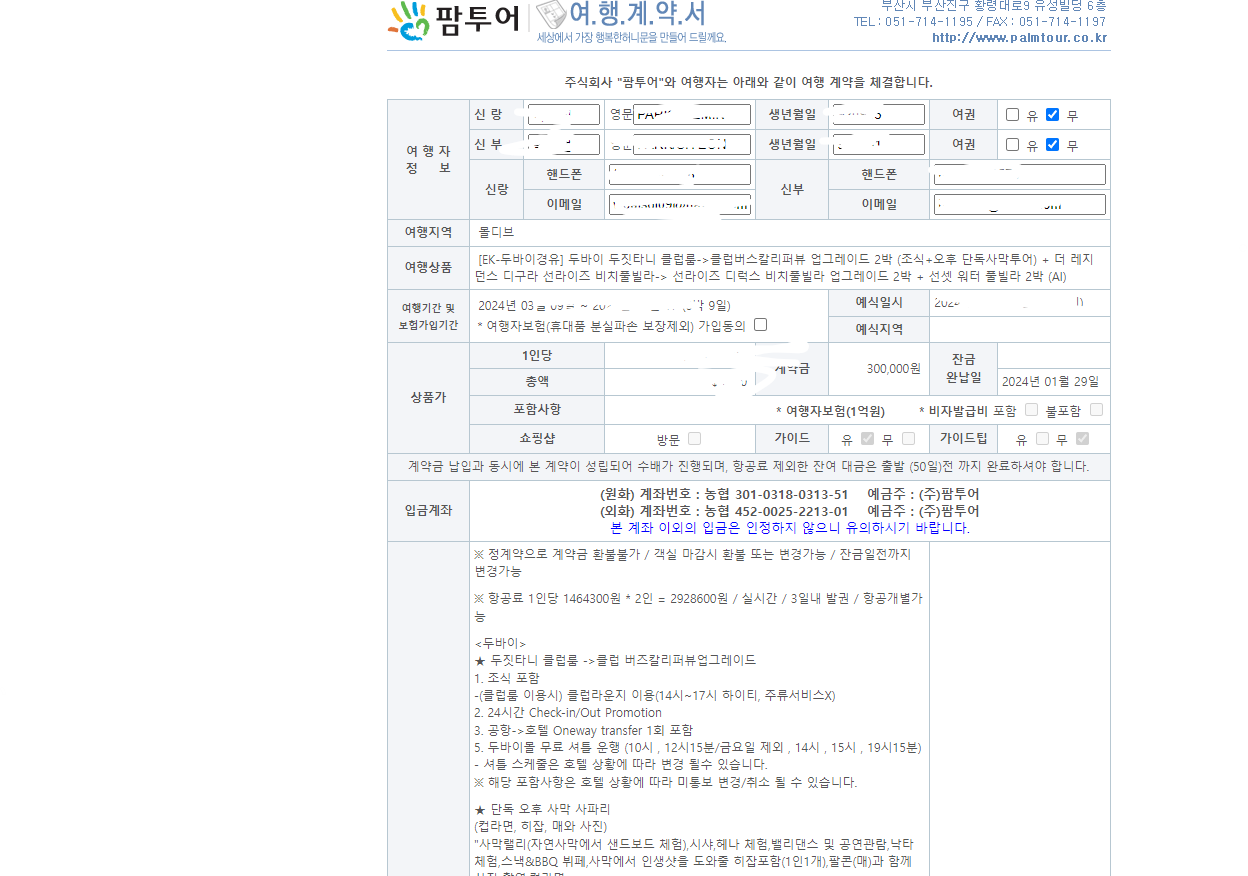1248x876 pixels.
Task: Click the groom's name input field
Action: coord(564,115)
